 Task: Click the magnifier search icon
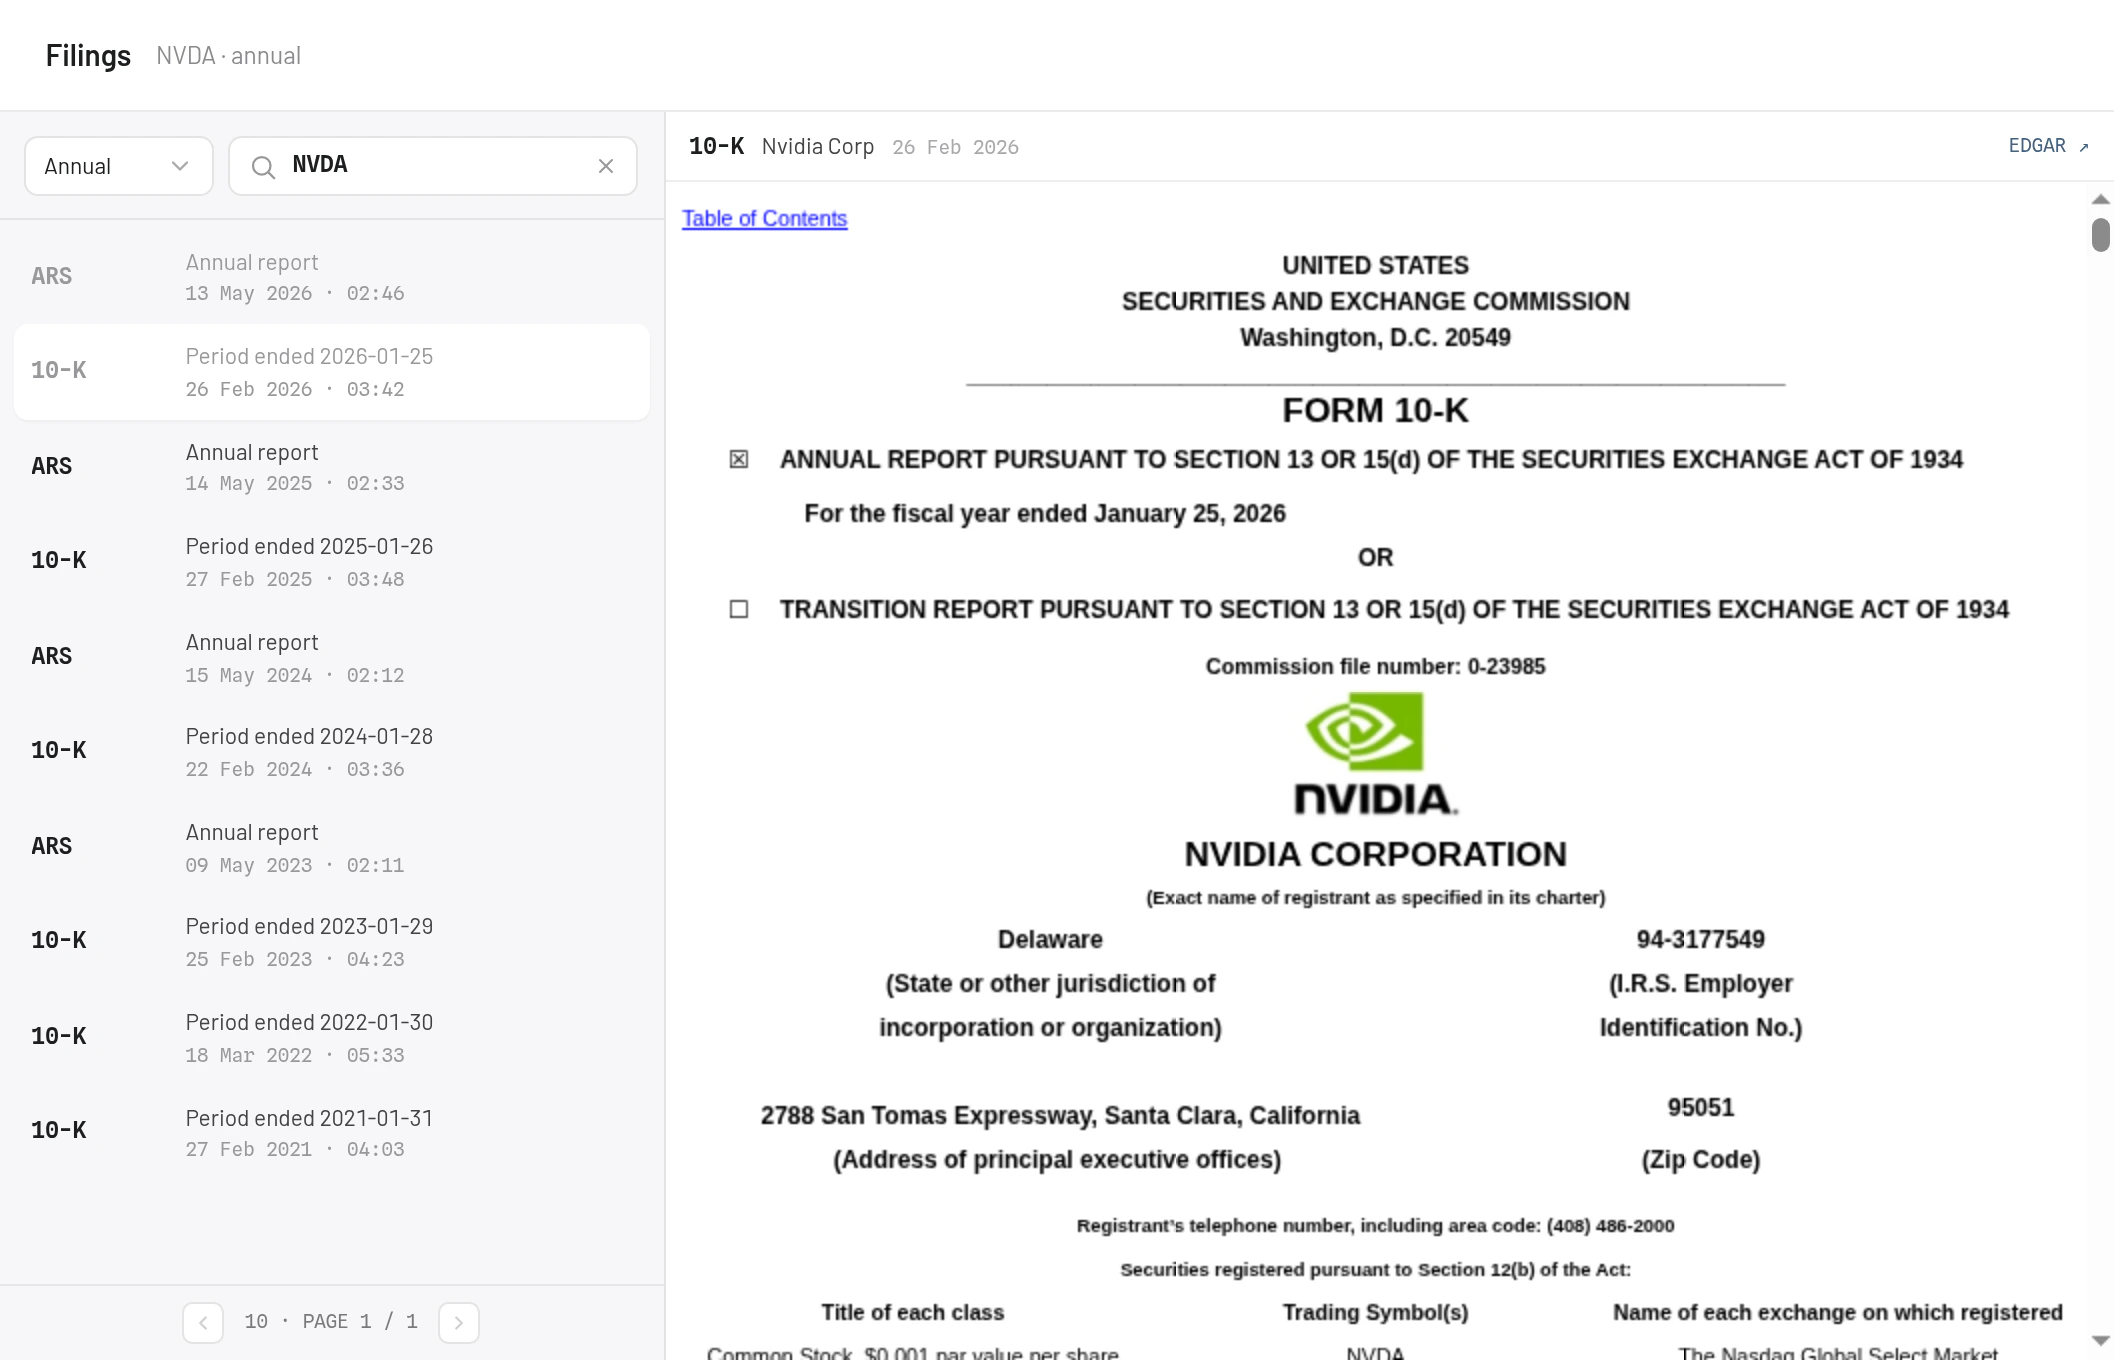pos(263,167)
